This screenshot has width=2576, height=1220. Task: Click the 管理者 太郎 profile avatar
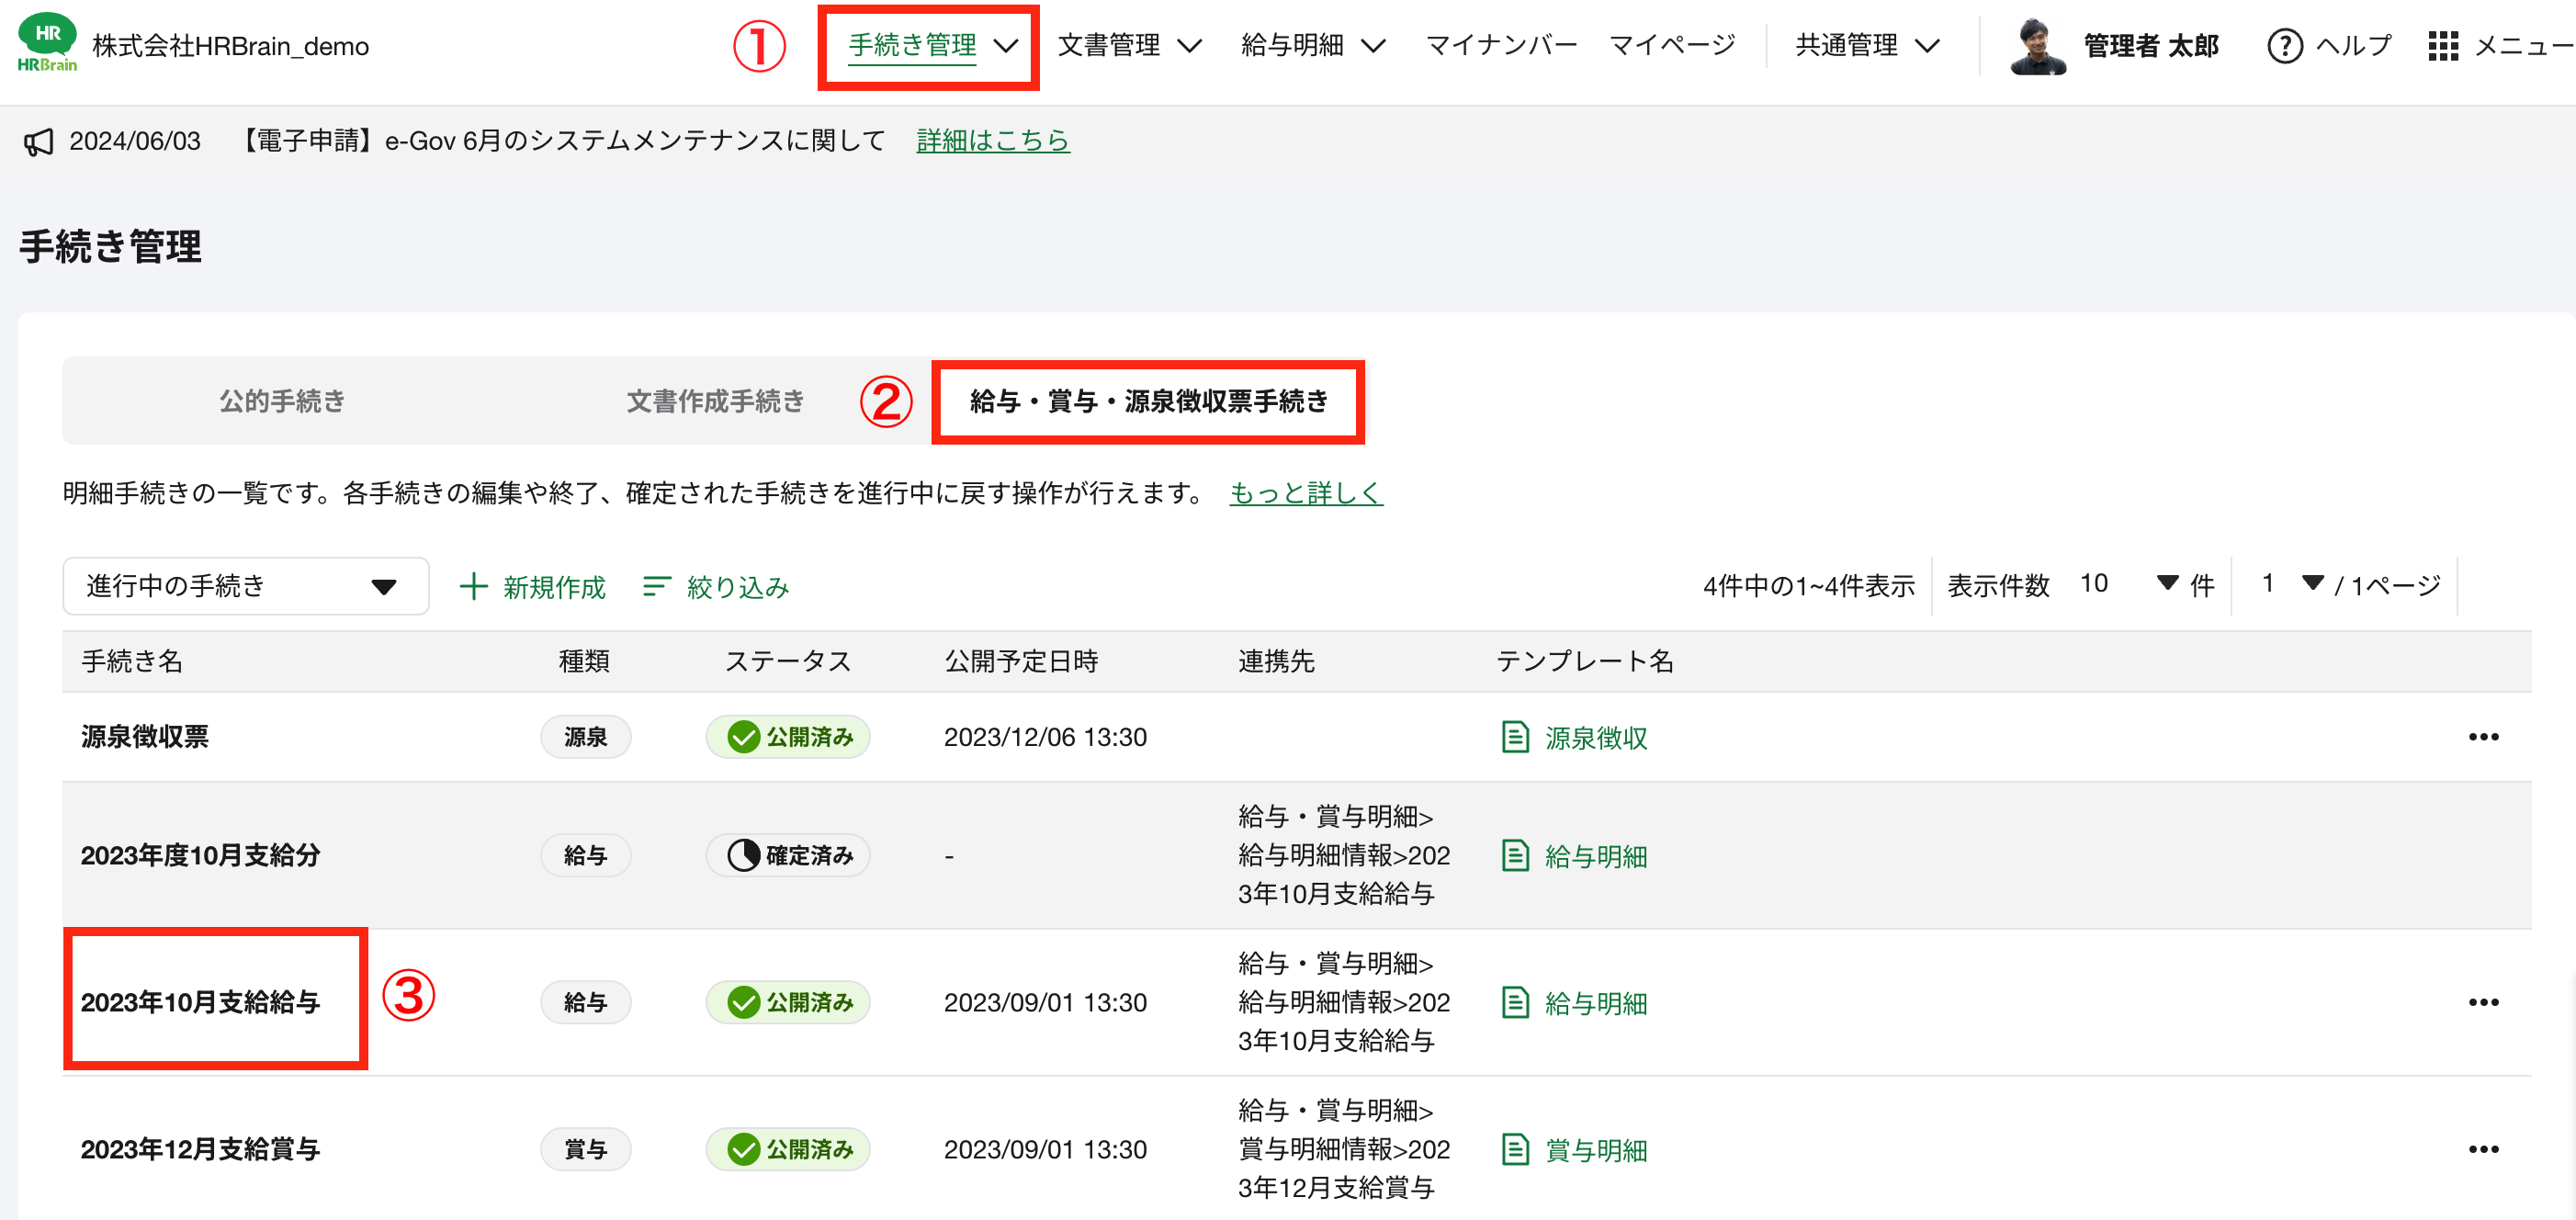[x=2037, y=46]
